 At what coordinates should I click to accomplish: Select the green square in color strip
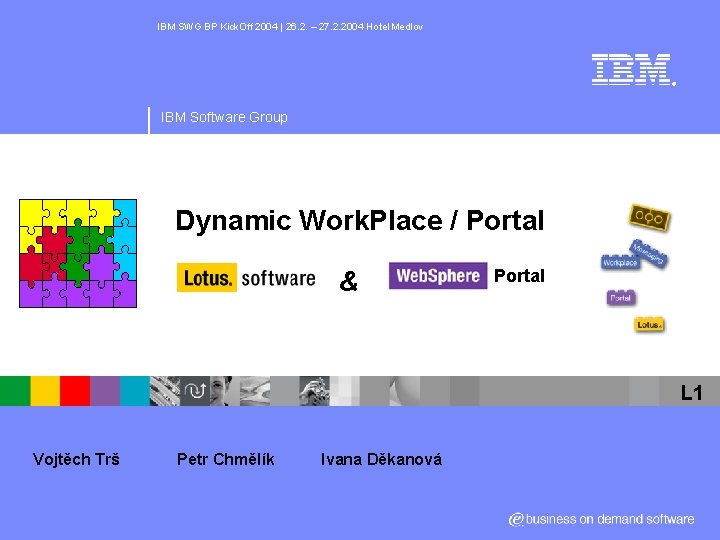coord(15,391)
